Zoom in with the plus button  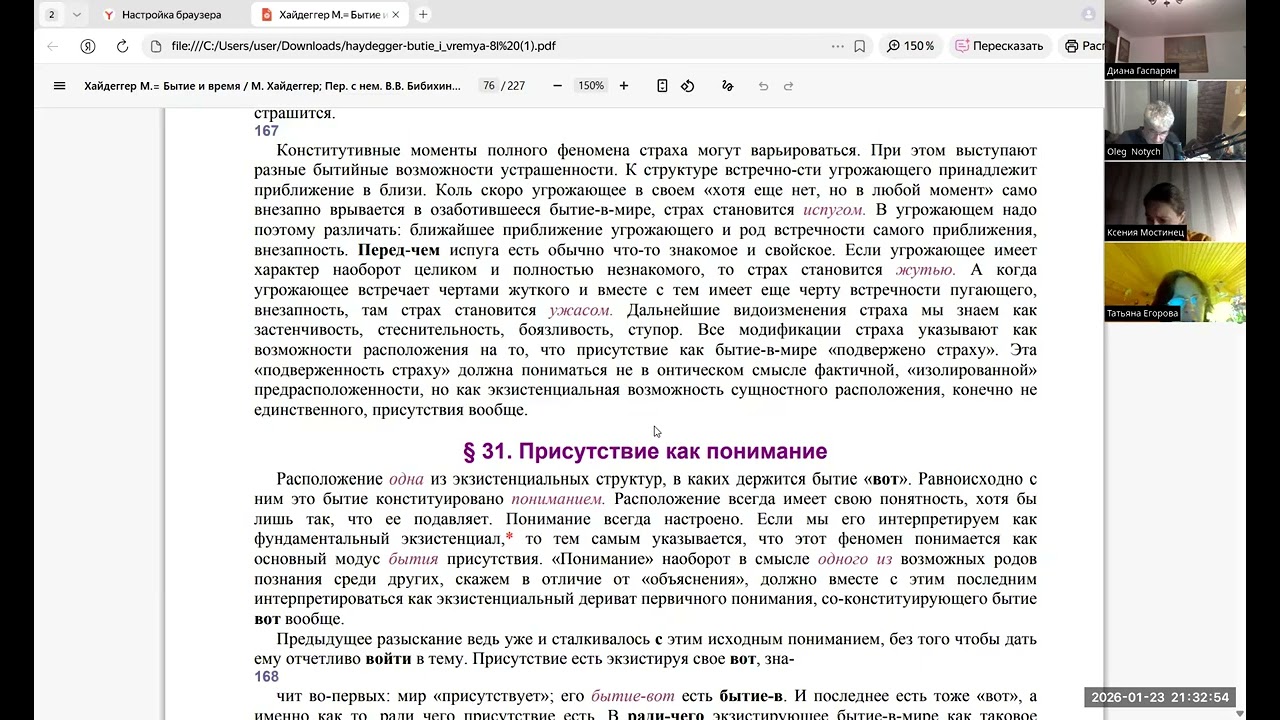click(624, 86)
